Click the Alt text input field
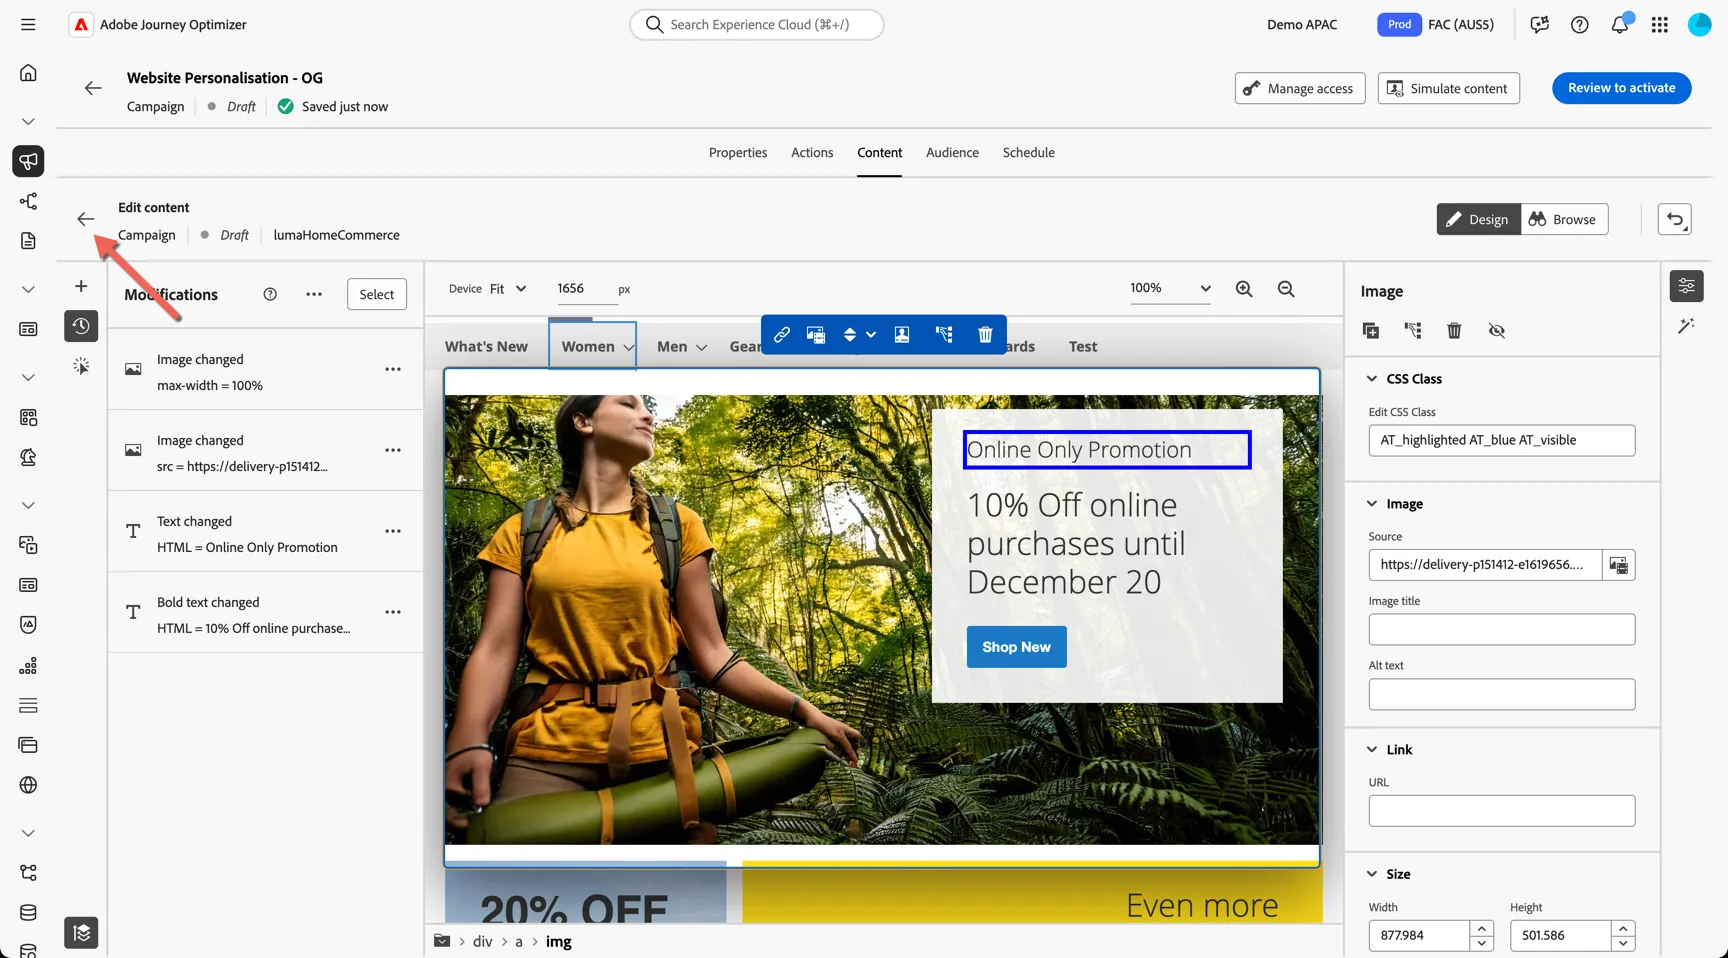Screen dimensions: 1728x958 click(x=1501, y=694)
